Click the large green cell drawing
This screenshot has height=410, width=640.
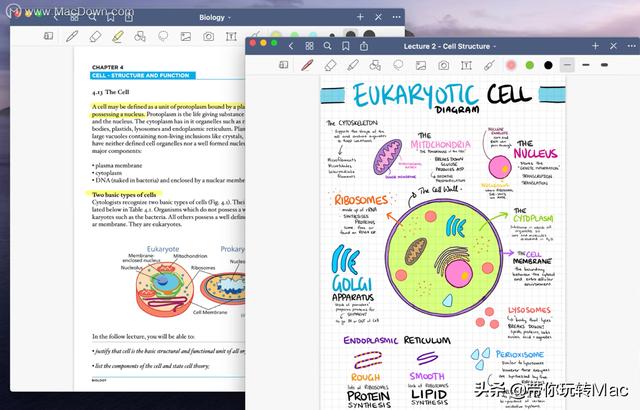coord(444,257)
